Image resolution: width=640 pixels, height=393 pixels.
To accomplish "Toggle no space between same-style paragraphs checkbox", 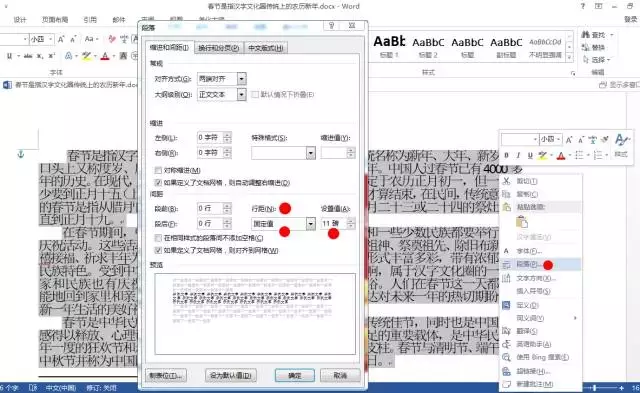I will [158, 238].
